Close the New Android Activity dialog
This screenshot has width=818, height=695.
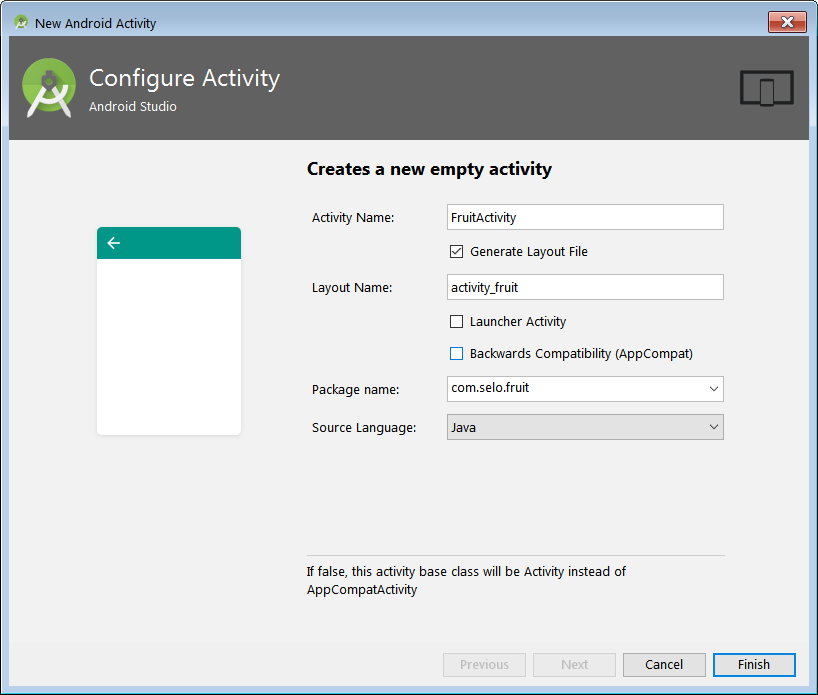click(787, 22)
